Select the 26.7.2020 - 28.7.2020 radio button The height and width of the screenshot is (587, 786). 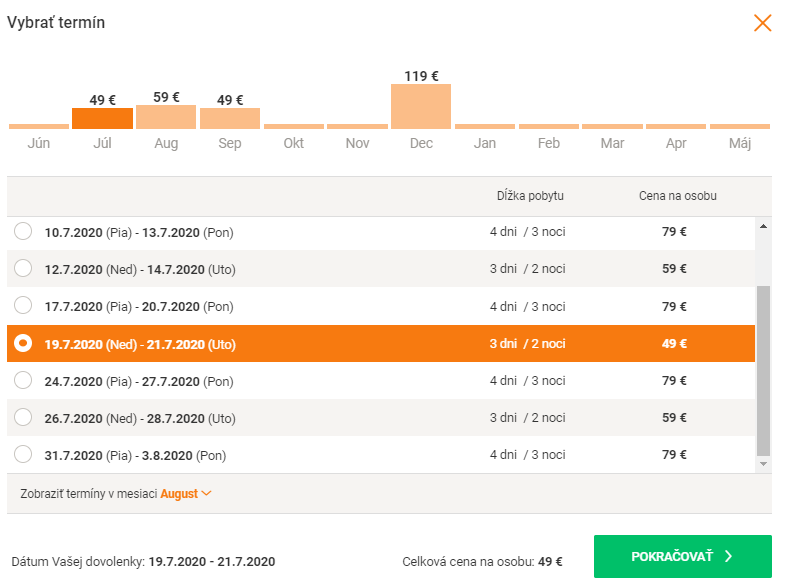point(23,418)
